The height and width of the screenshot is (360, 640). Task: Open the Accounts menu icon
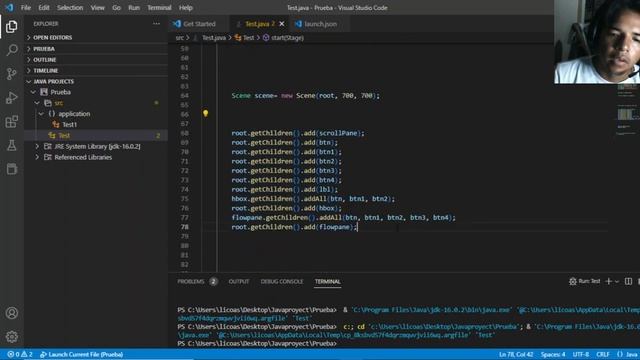pos(11,313)
